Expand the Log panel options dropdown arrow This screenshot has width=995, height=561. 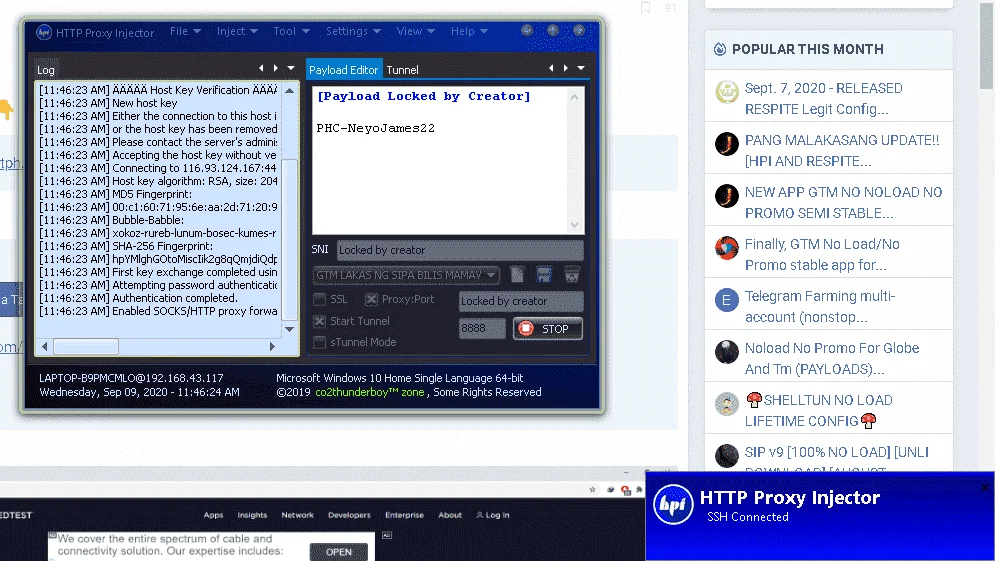click(291, 68)
